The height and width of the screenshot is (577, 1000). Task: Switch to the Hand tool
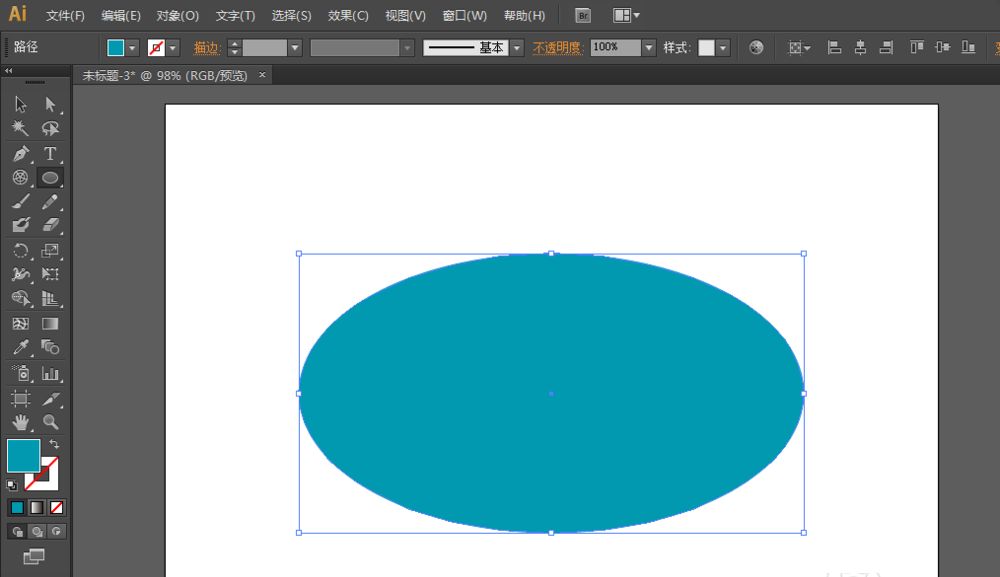21,422
